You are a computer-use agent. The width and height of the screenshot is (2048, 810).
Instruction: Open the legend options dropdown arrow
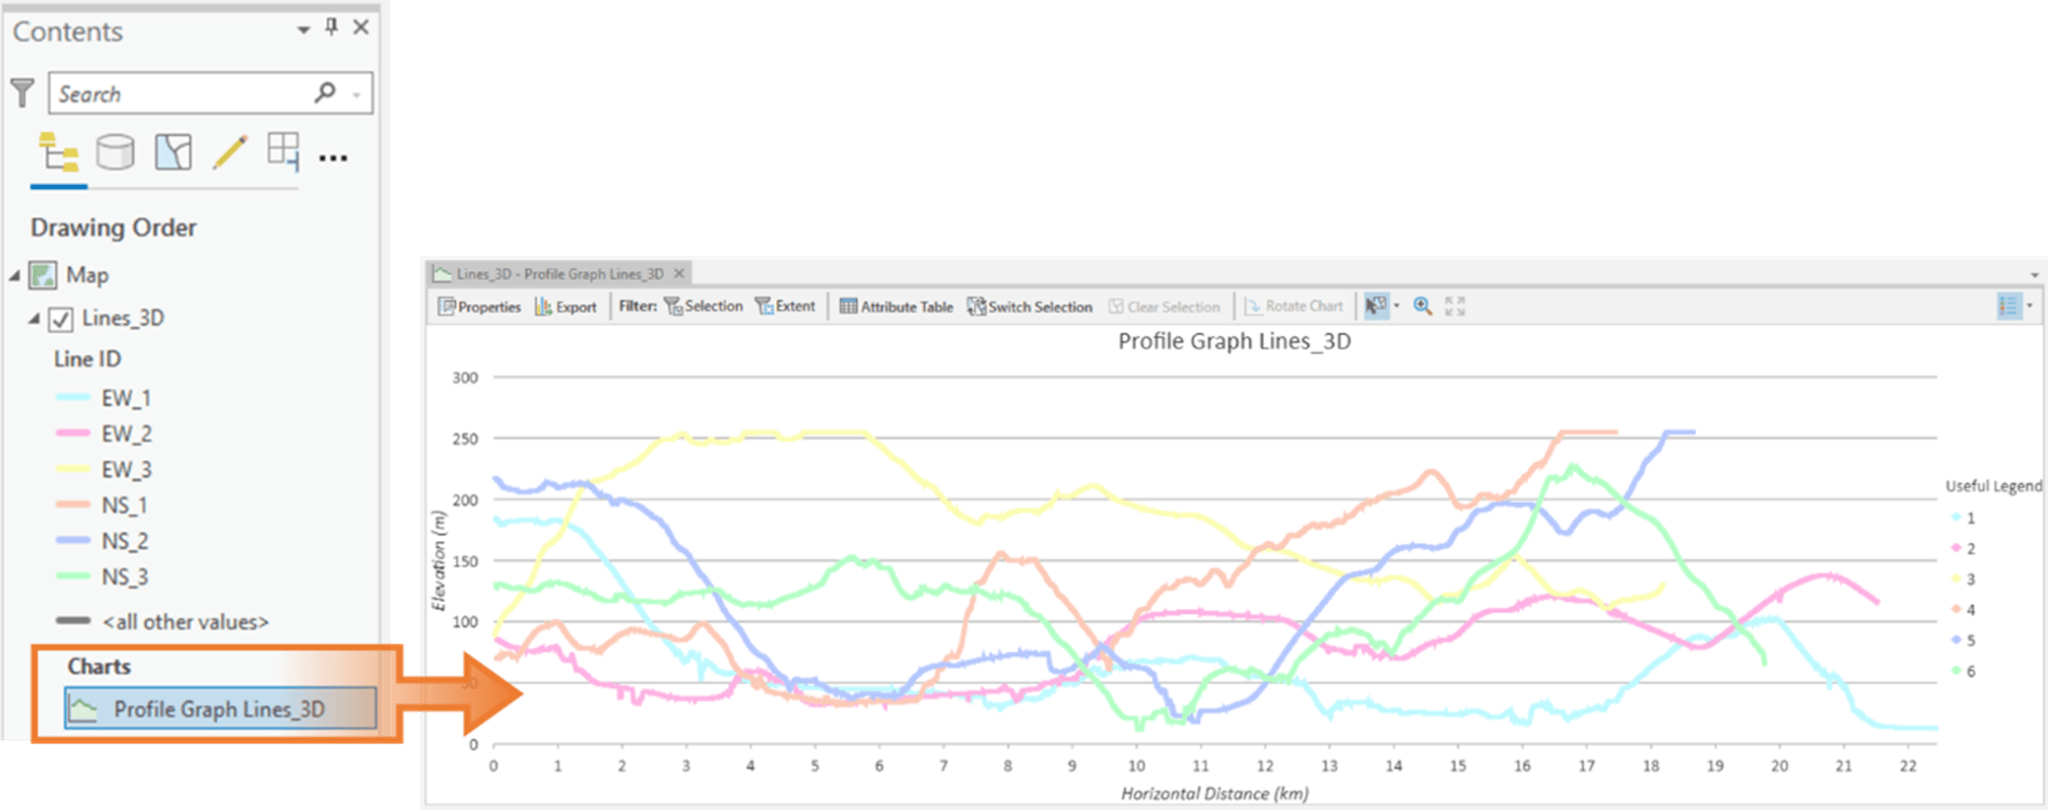(2030, 306)
